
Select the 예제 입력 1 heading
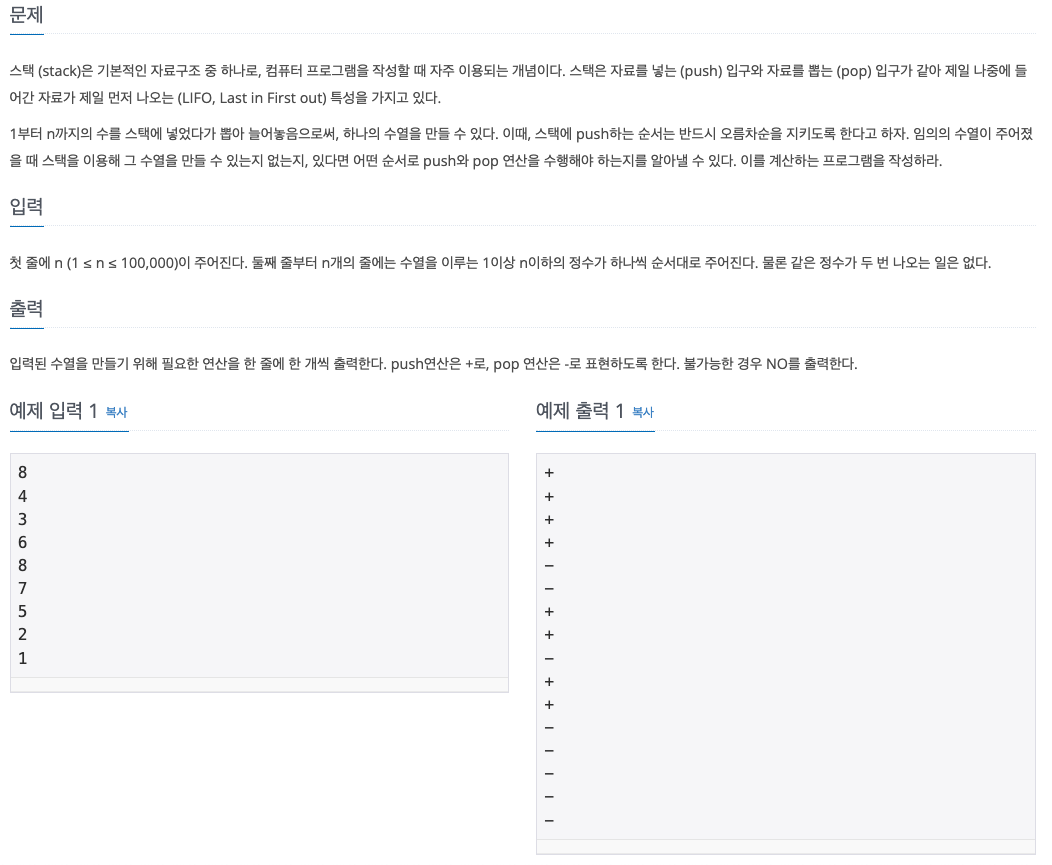click(x=54, y=410)
